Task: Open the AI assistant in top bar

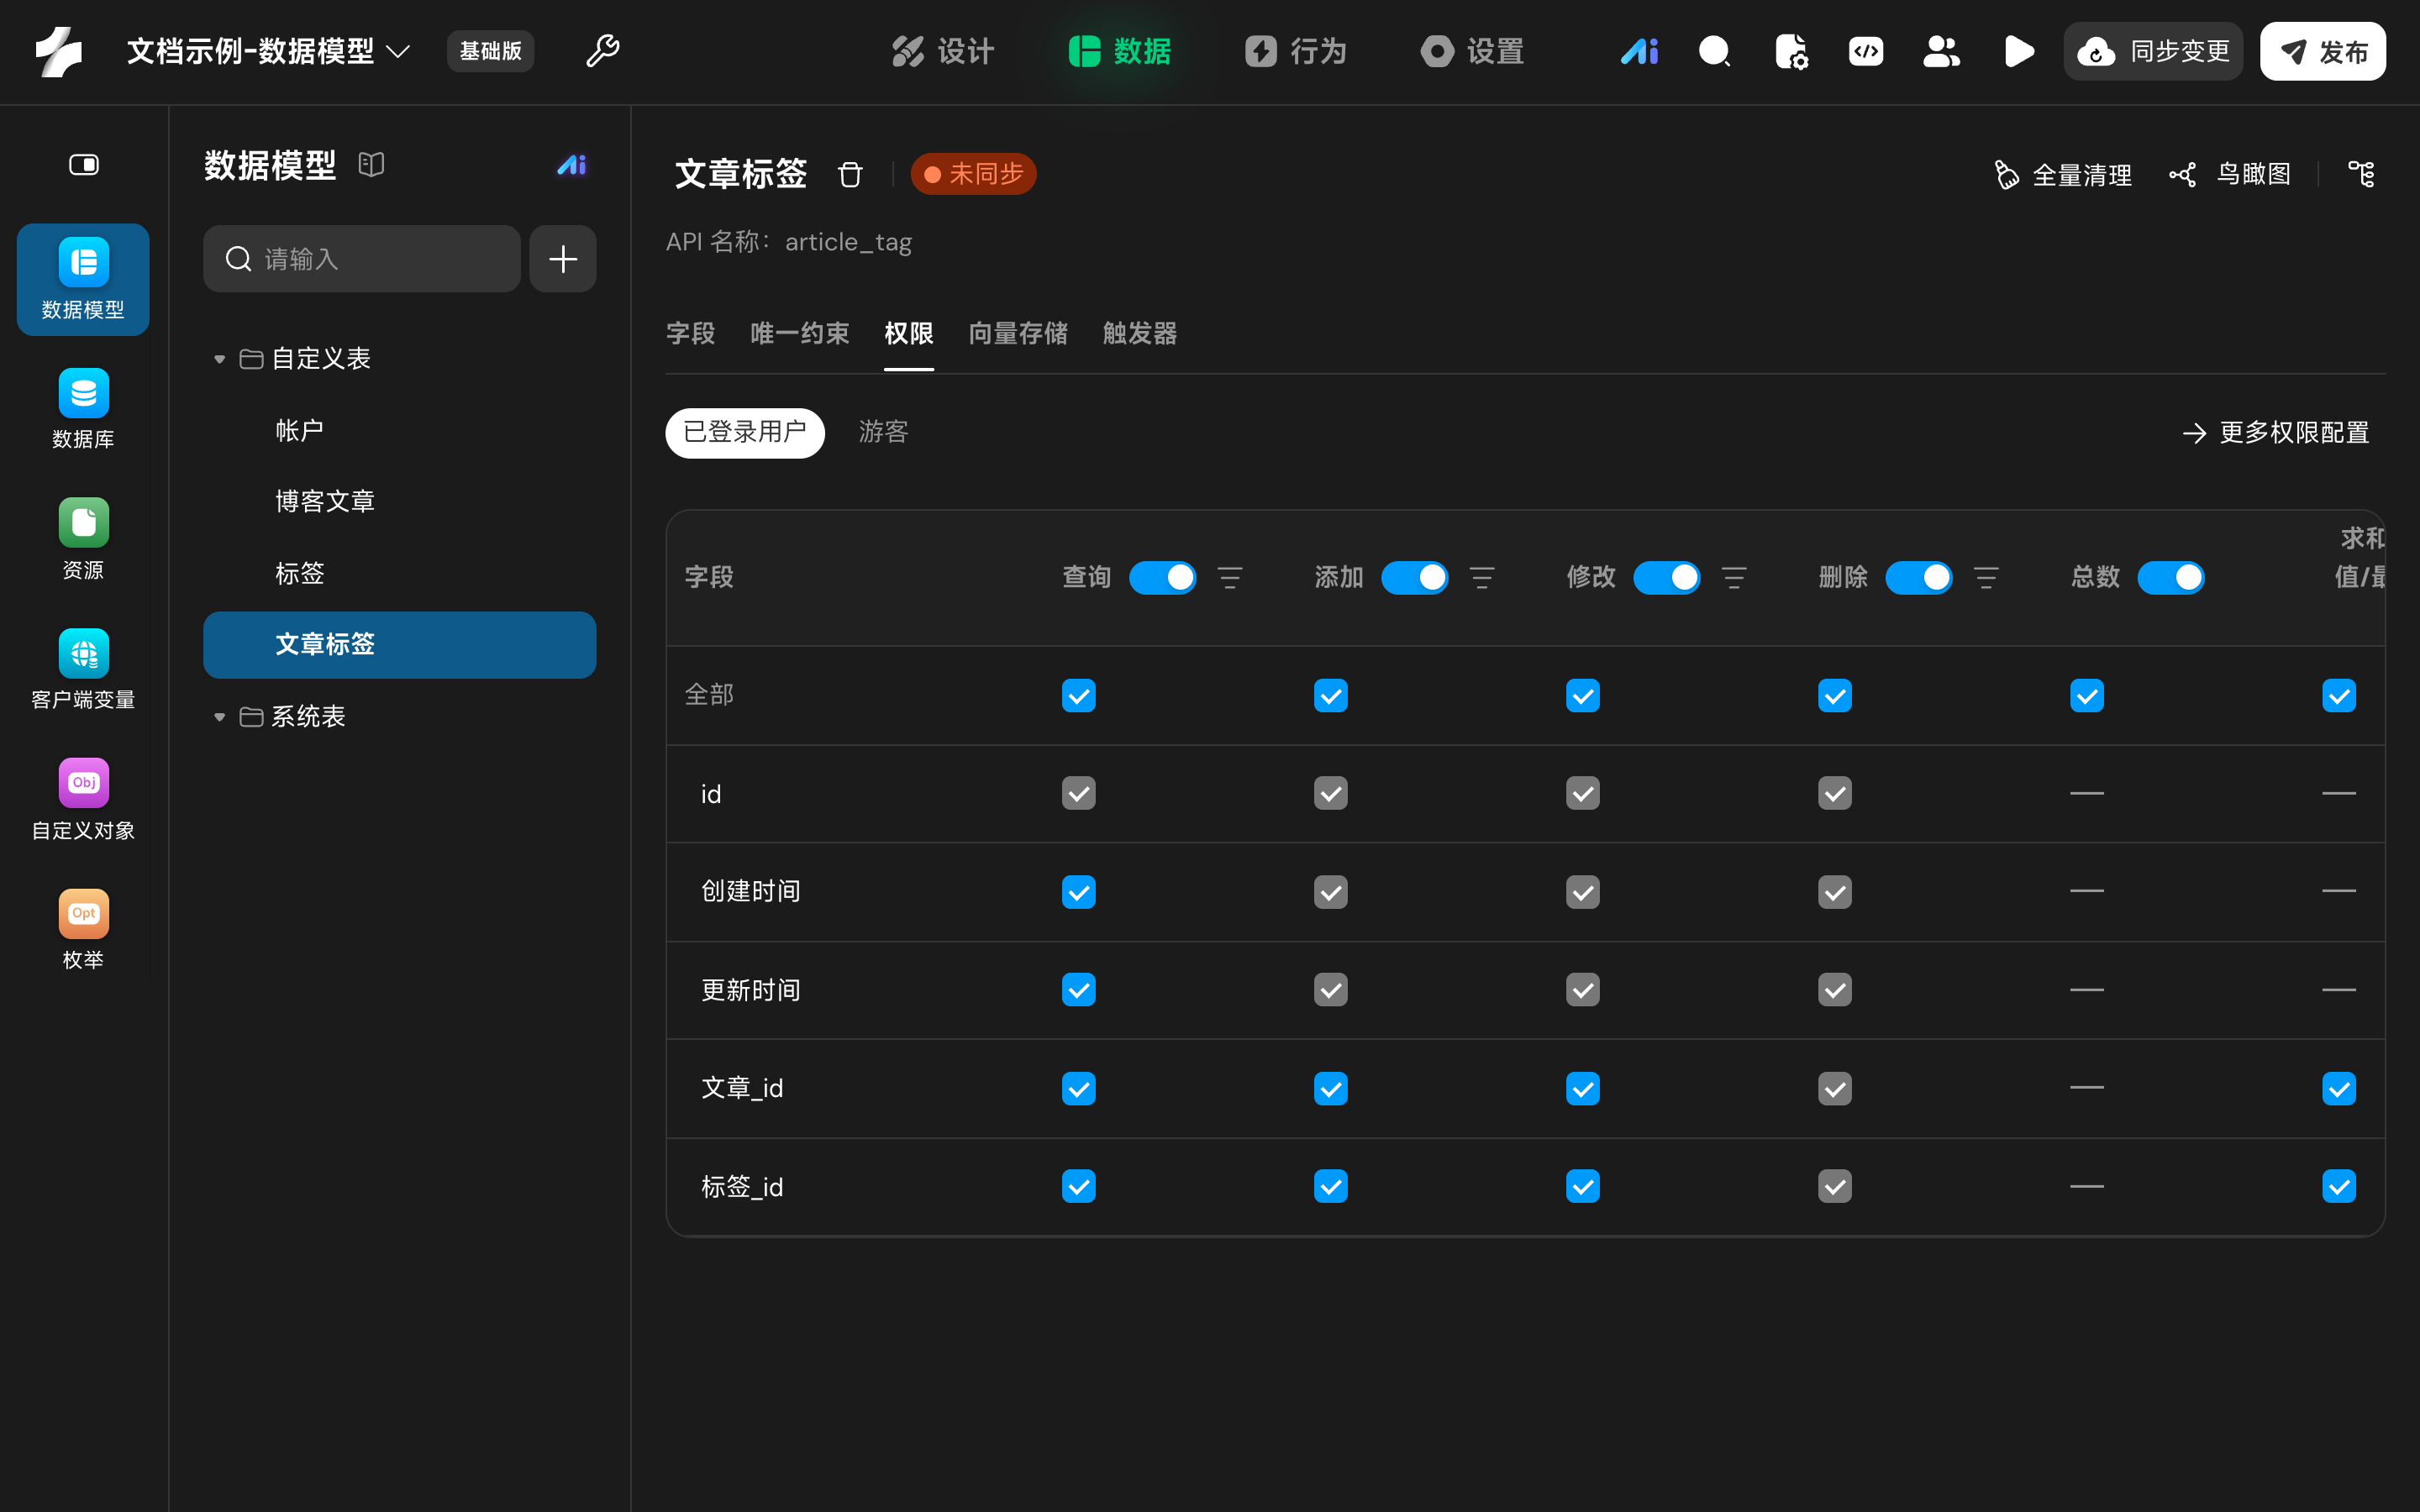Action: [x=1639, y=51]
